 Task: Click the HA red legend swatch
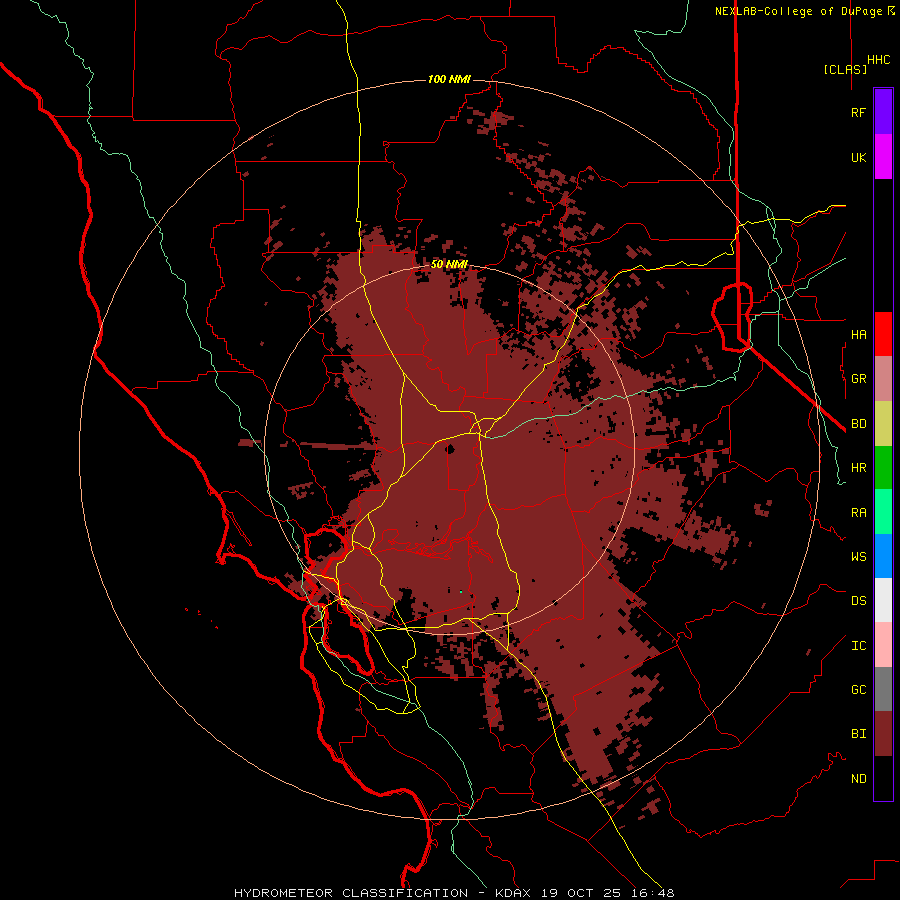point(883,334)
